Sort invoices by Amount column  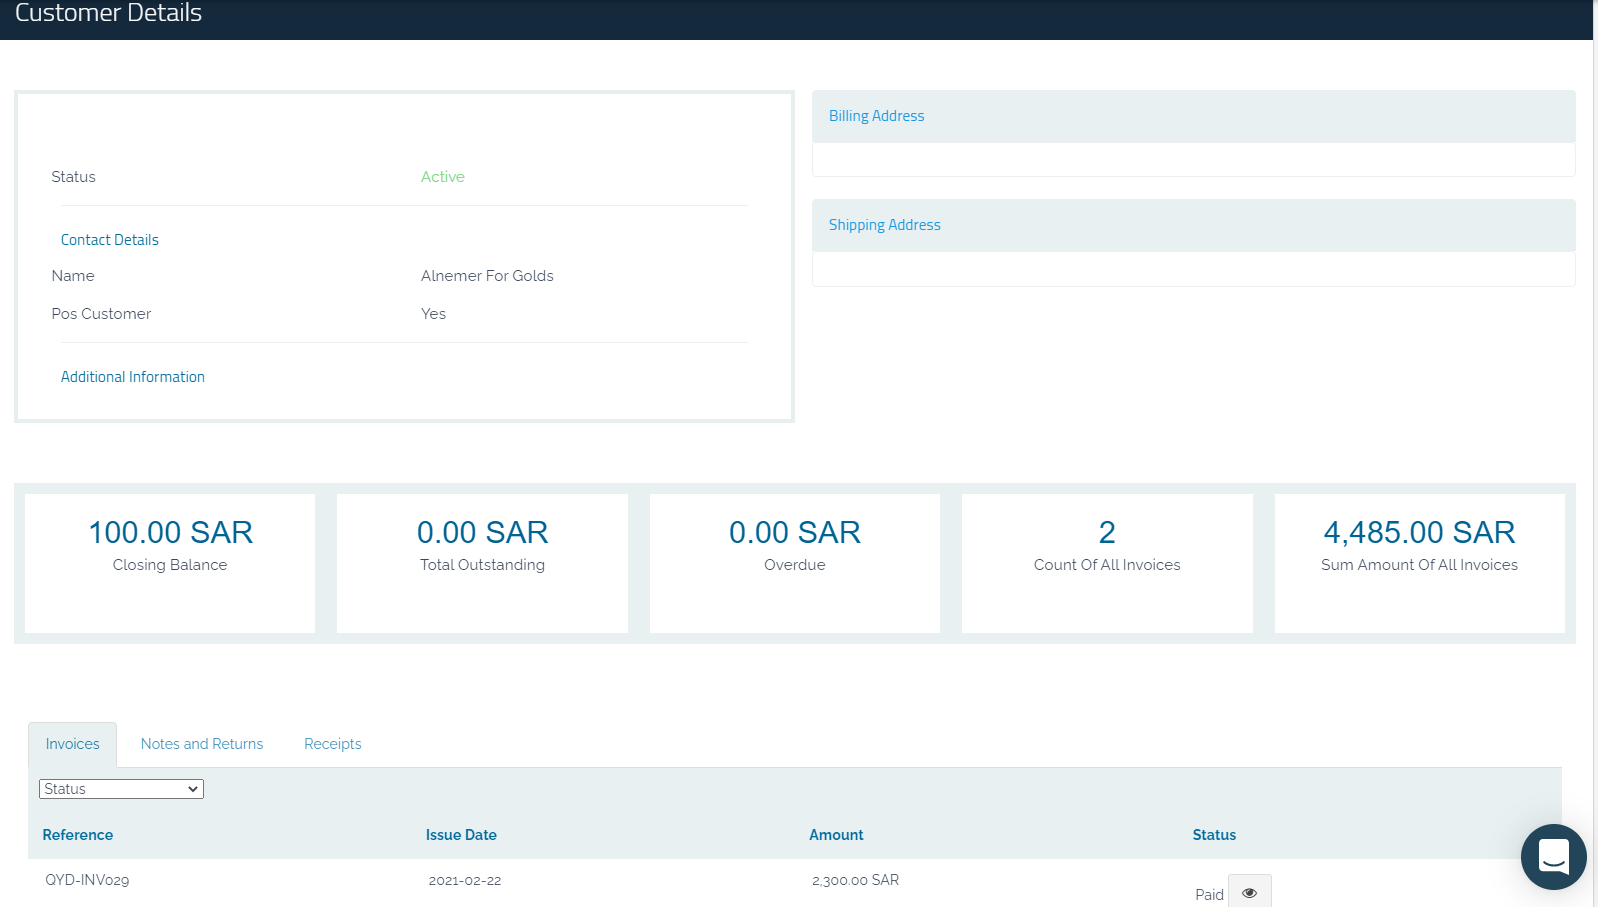836,835
